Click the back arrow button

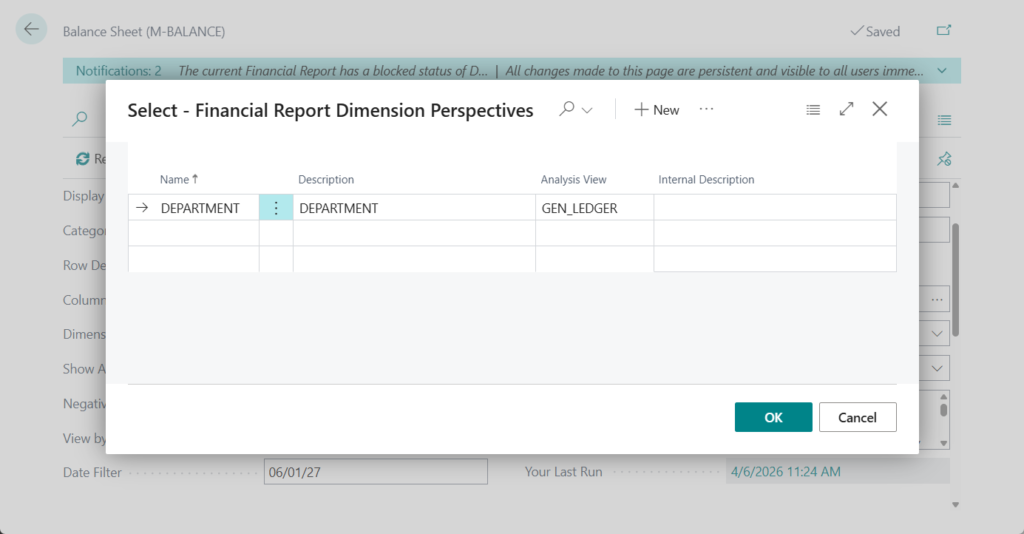click(x=31, y=30)
